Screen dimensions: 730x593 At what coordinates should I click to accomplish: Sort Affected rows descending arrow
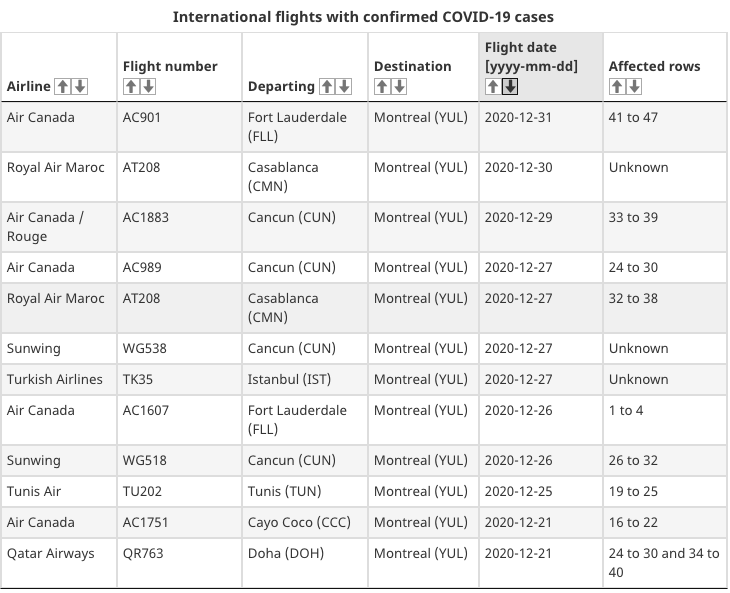click(x=634, y=87)
